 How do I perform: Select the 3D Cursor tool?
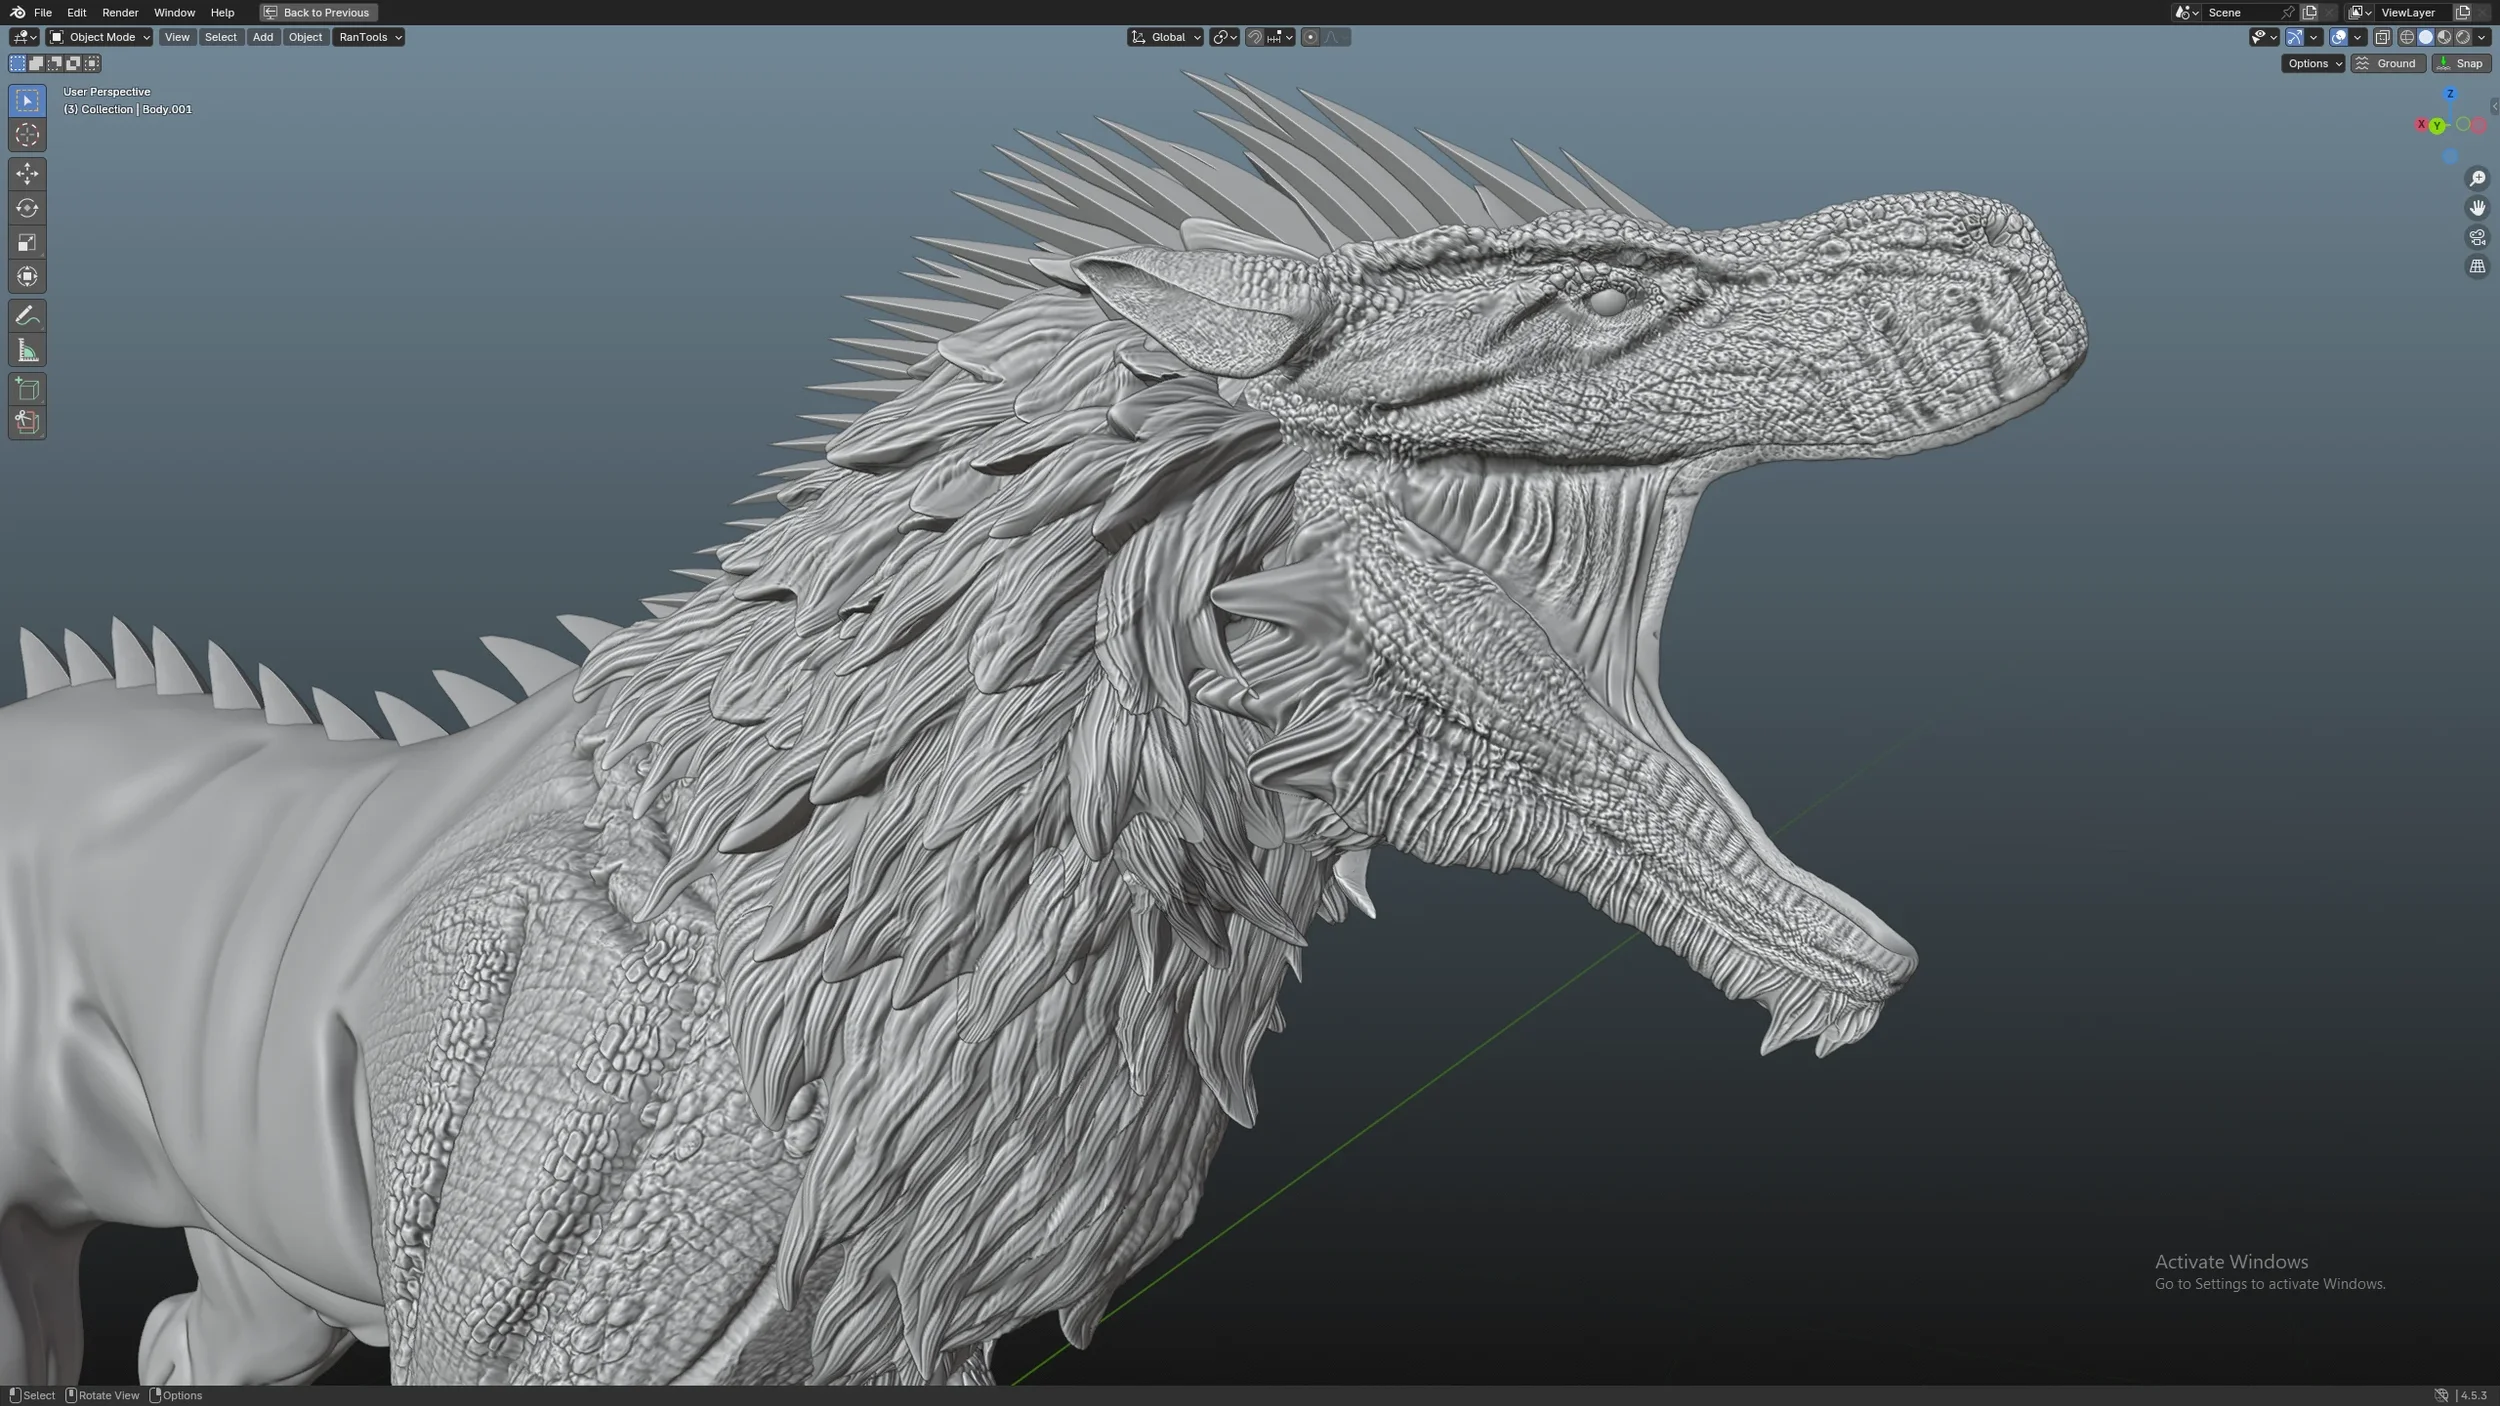point(27,135)
